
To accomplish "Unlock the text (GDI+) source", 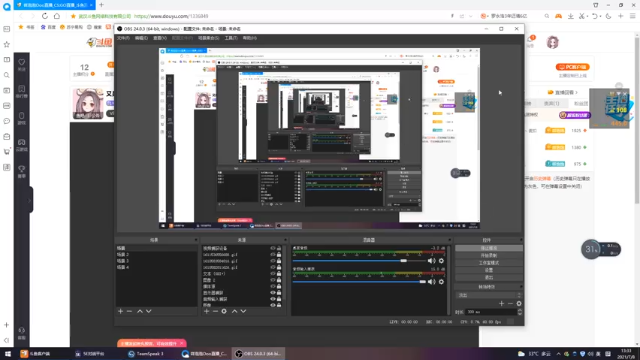I will pos(279,273).
